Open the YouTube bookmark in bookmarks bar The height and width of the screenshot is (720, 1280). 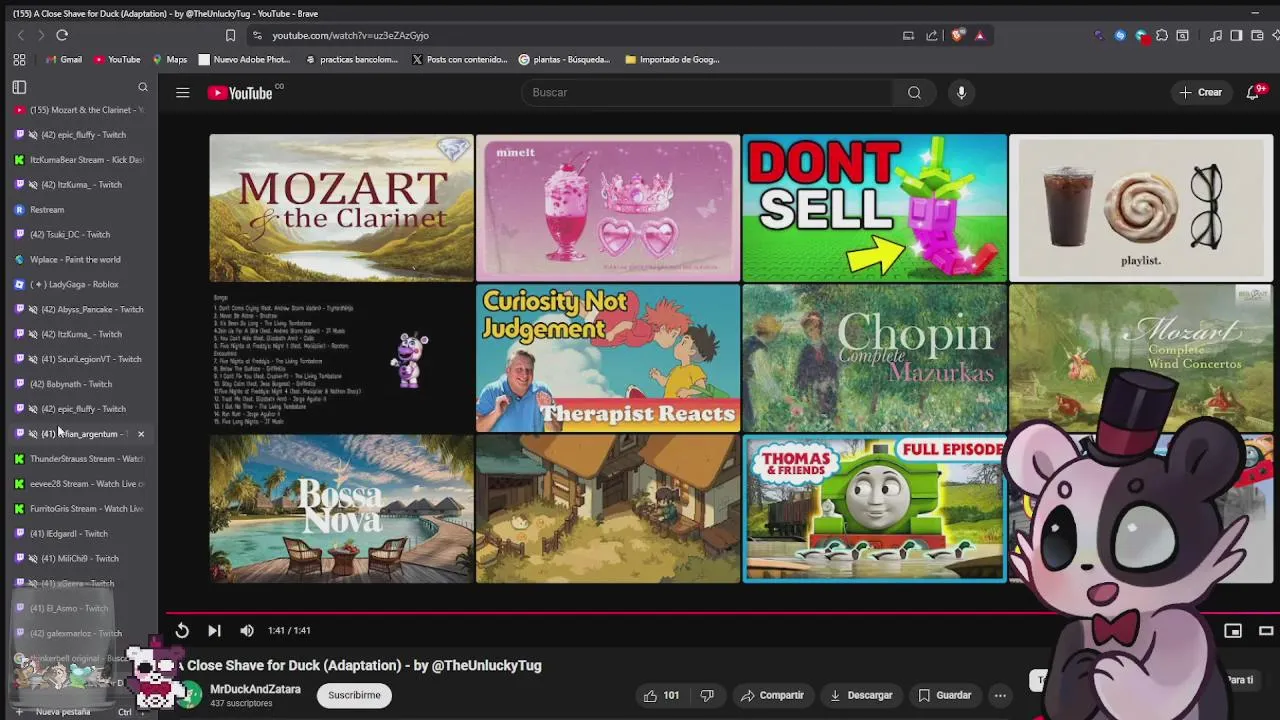[x=117, y=59]
